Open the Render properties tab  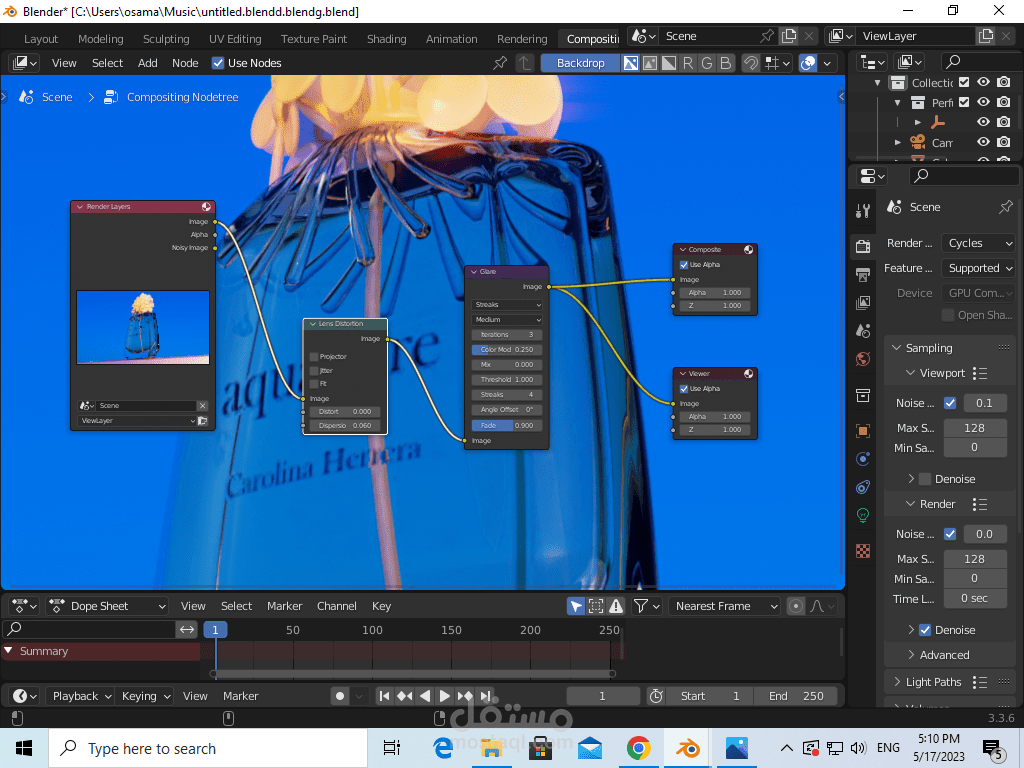coord(863,246)
